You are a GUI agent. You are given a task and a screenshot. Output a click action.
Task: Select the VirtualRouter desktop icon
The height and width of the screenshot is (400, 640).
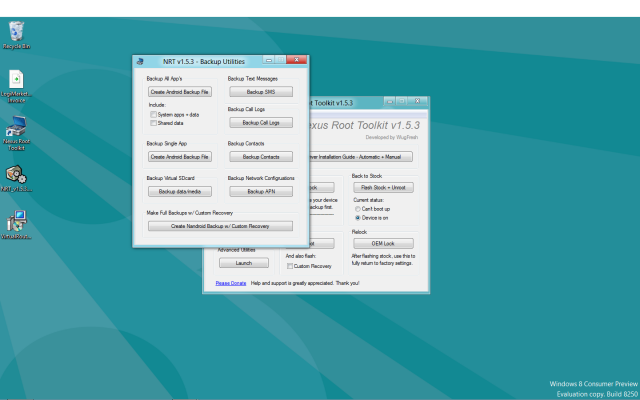(x=16, y=225)
